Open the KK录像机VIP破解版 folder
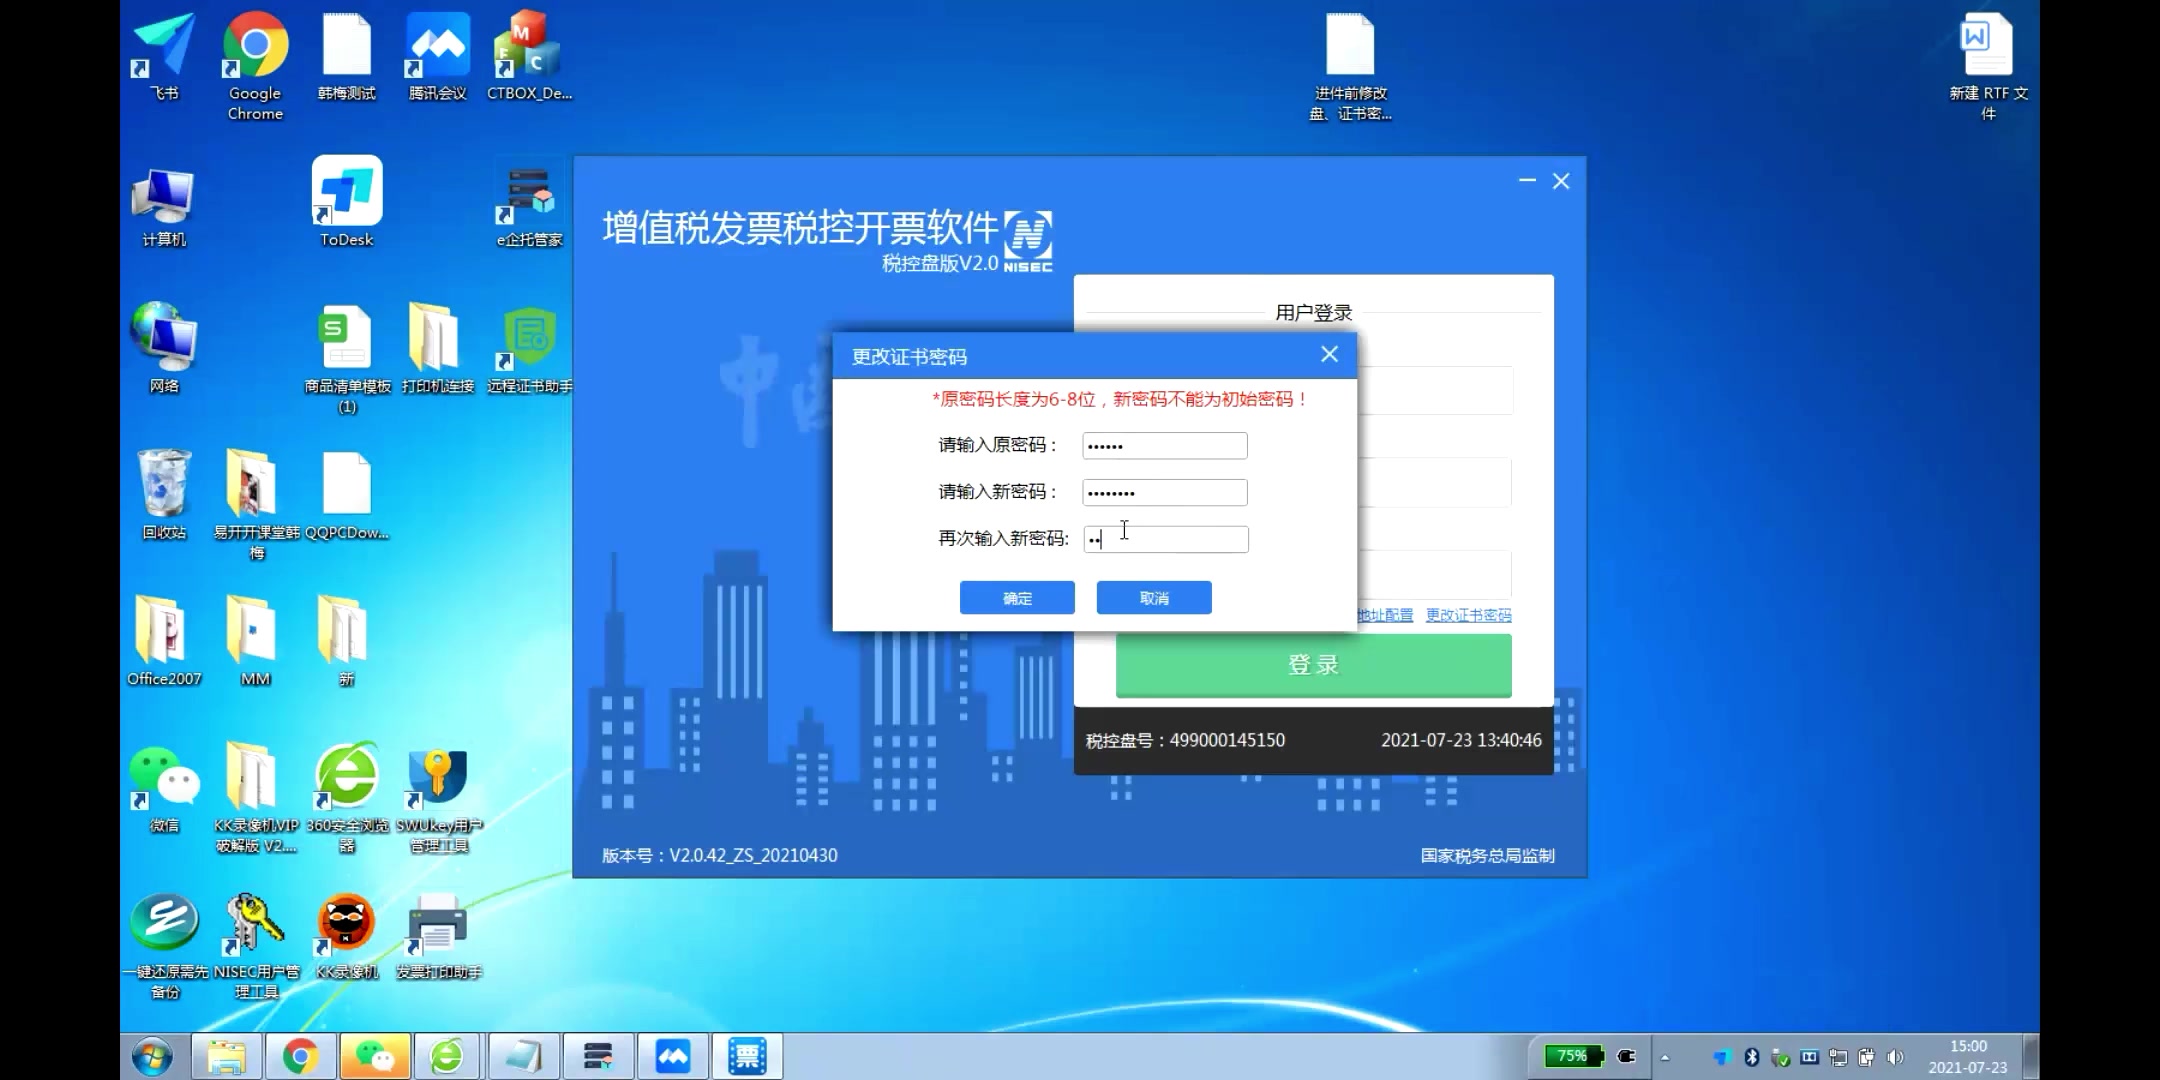Image resolution: width=2160 pixels, height=1080 pixels. (256, 798)
